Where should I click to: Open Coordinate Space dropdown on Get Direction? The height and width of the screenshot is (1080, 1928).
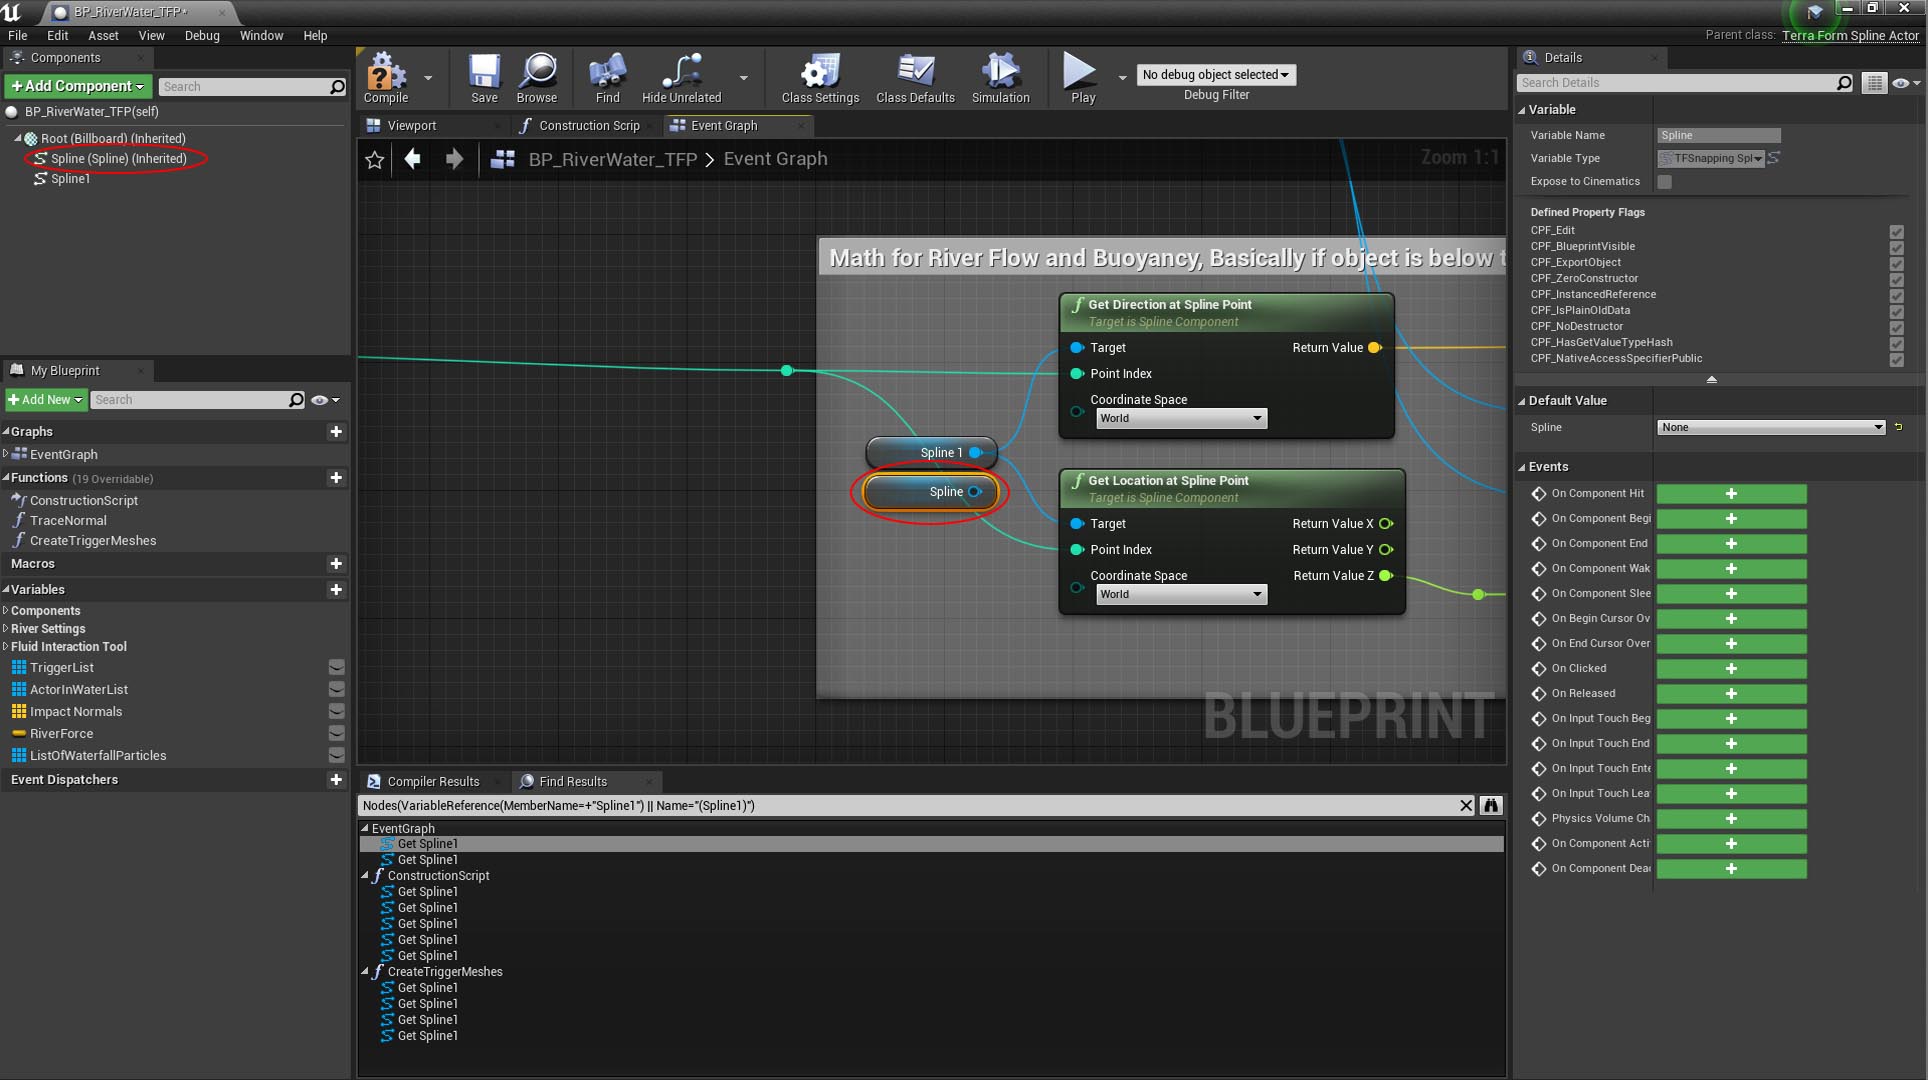coord(1180,418)
